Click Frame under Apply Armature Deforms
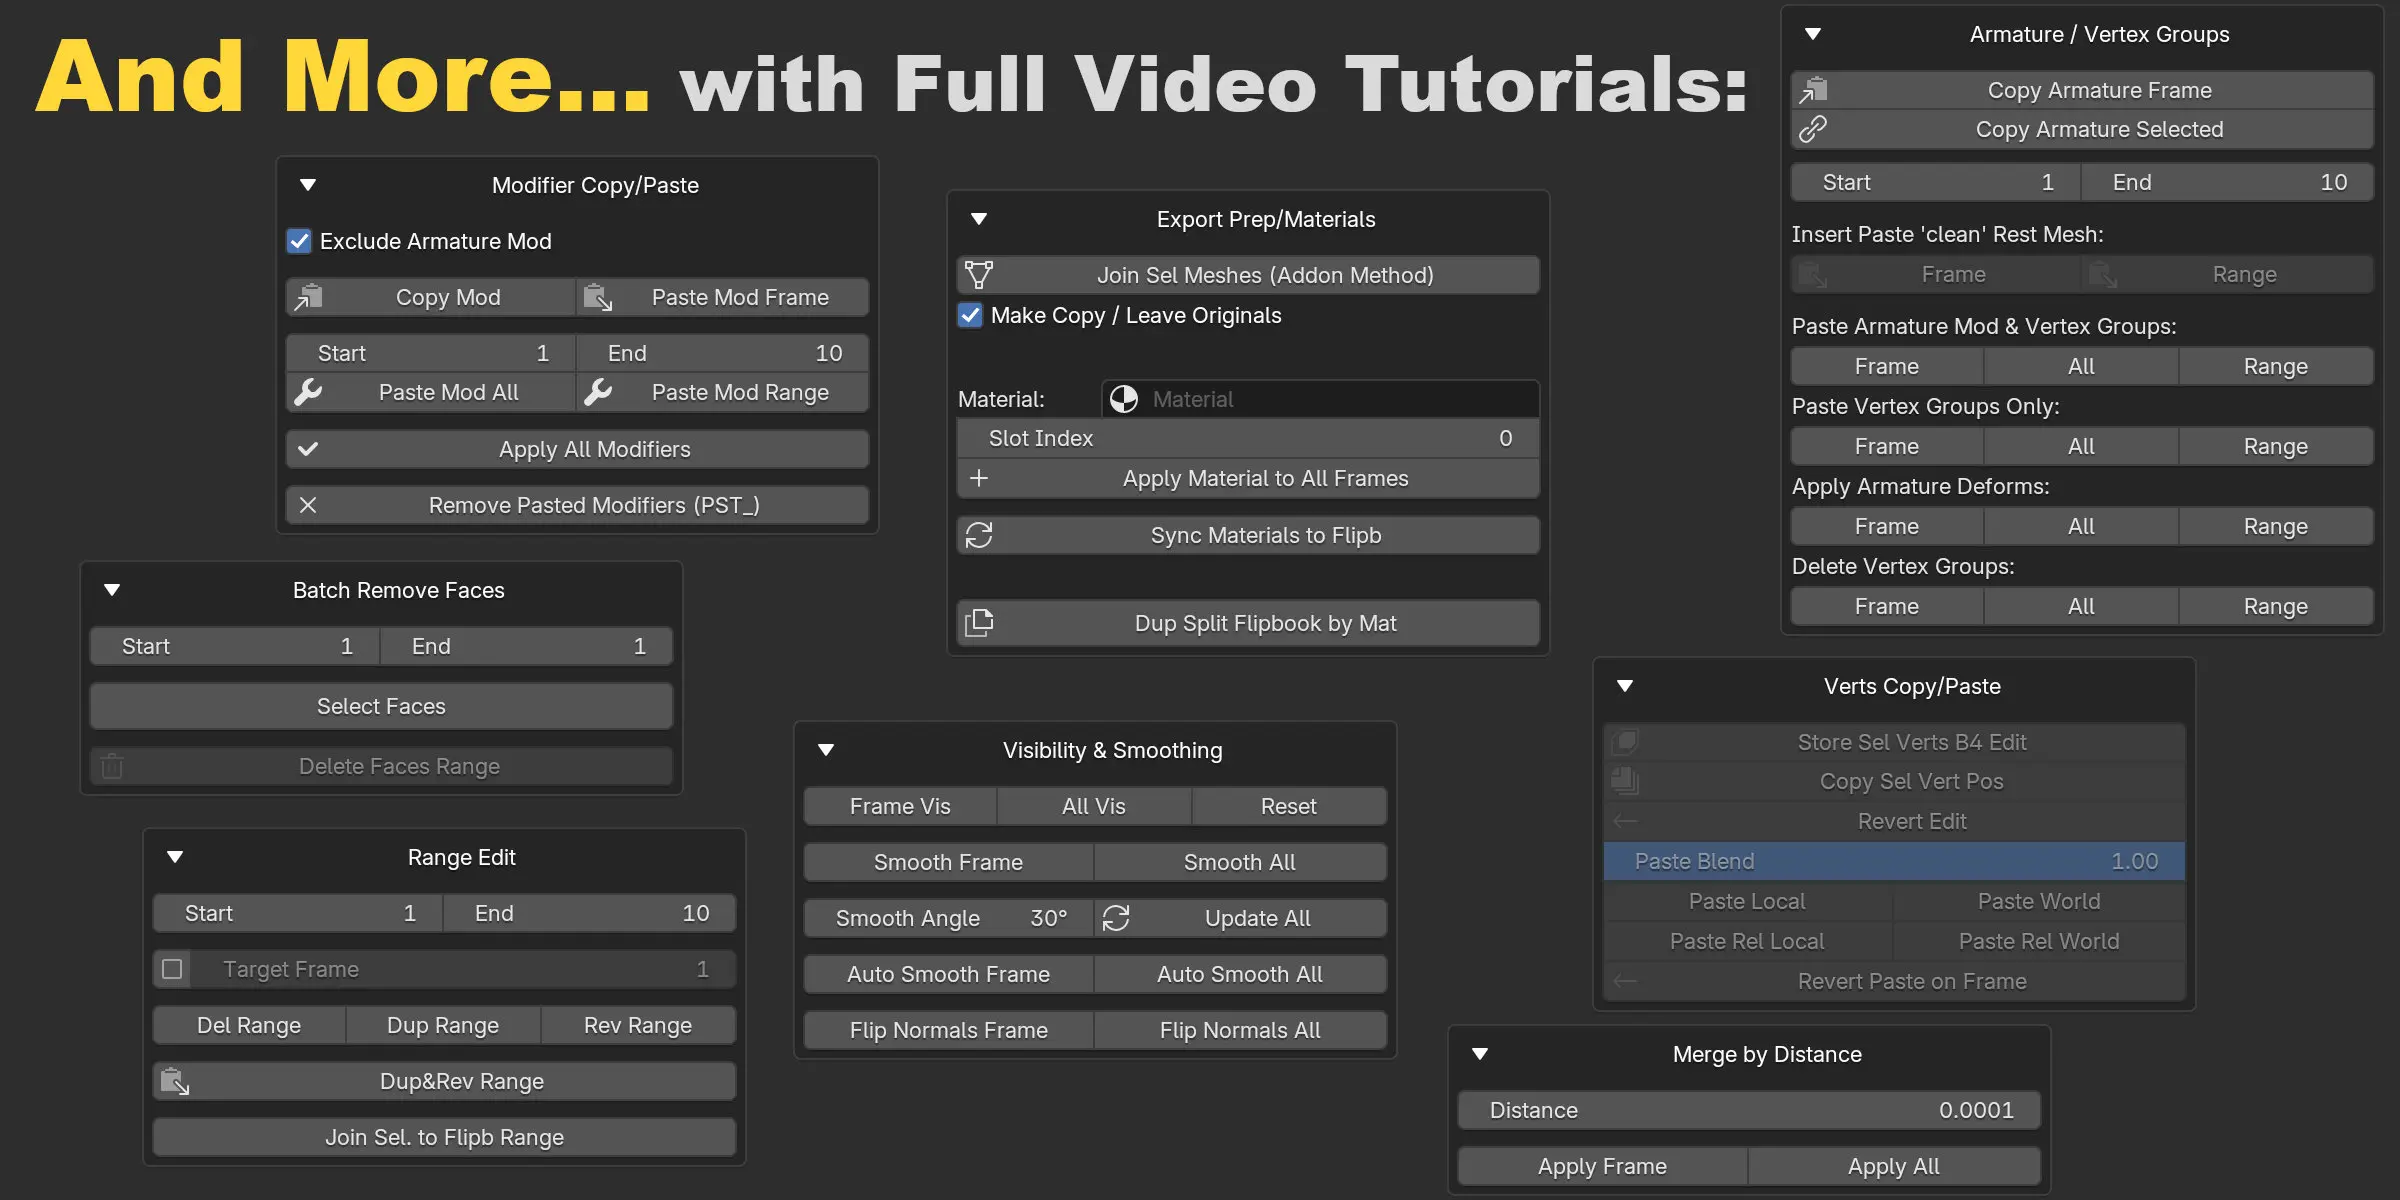2400x1200 pixels. click(x=1887, y=526)
